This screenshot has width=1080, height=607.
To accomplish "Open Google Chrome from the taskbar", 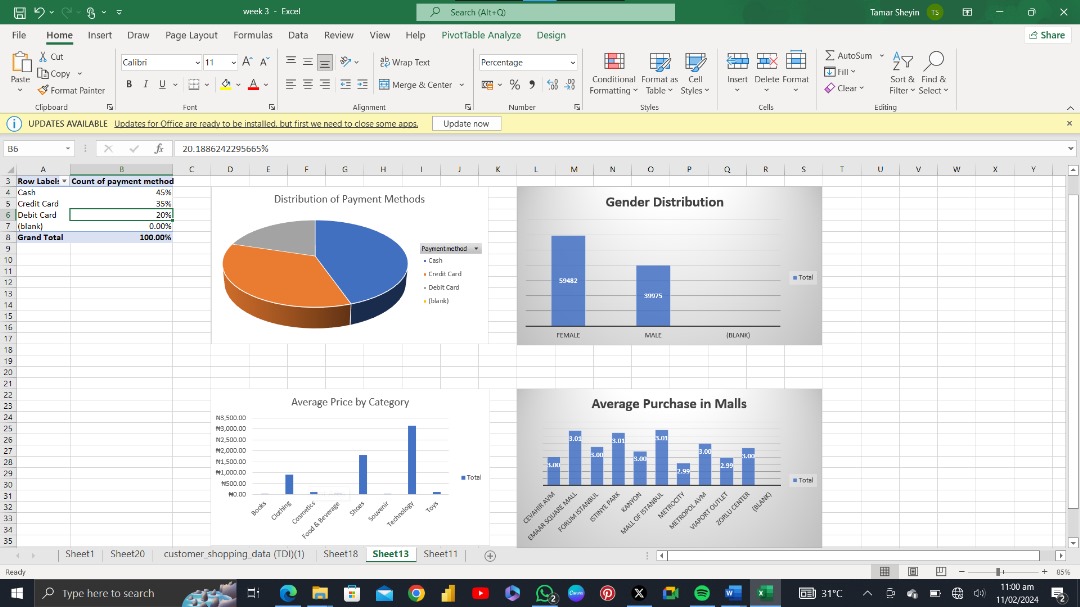I will 416,593.
